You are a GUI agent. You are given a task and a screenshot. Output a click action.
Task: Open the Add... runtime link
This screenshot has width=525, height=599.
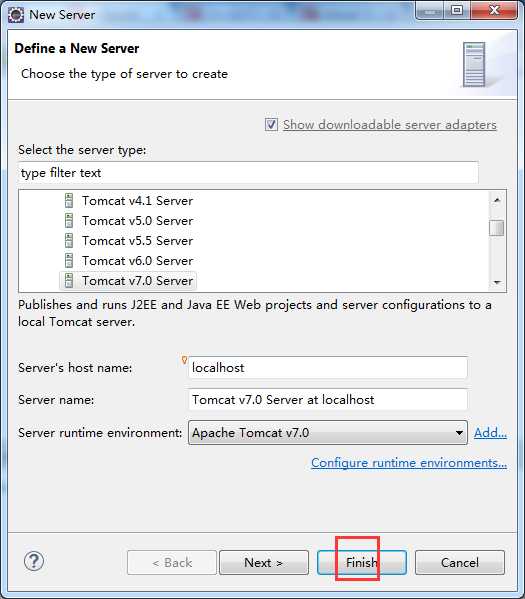(x=490, y=433)
